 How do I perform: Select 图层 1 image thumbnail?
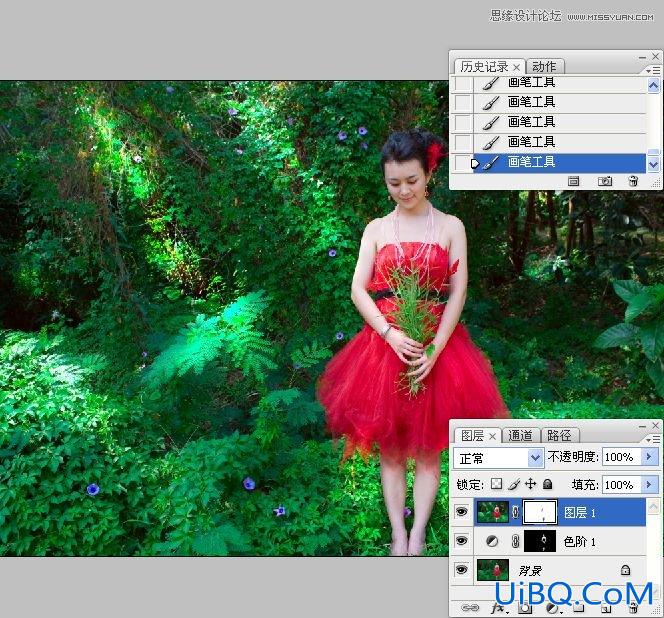tap(492, 512)
